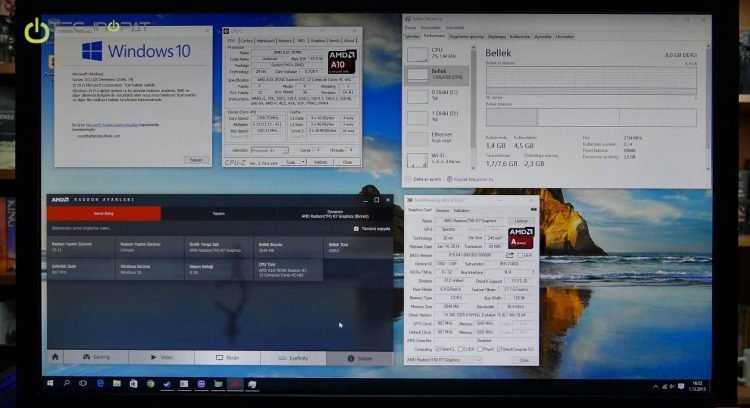The image size is (750, 408).
Task: Click the Windows logo in About Windows dialog
Action: point(92,51)
